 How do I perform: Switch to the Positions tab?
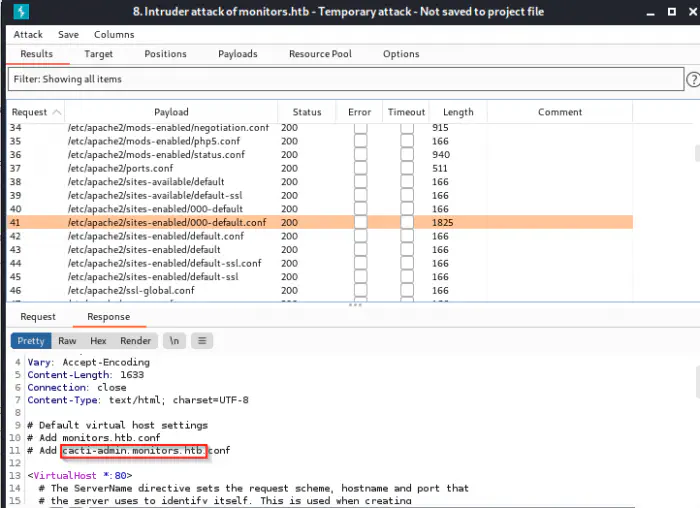click(x=165, y=54)
